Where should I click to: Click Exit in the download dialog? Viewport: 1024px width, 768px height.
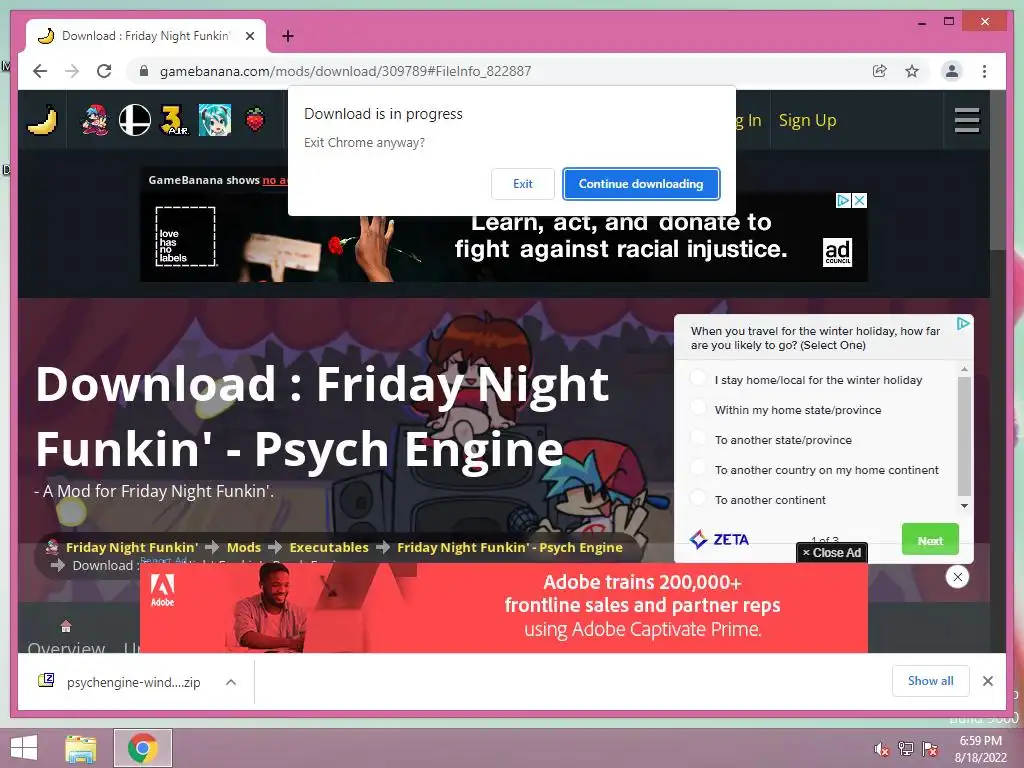coord(522,184)
